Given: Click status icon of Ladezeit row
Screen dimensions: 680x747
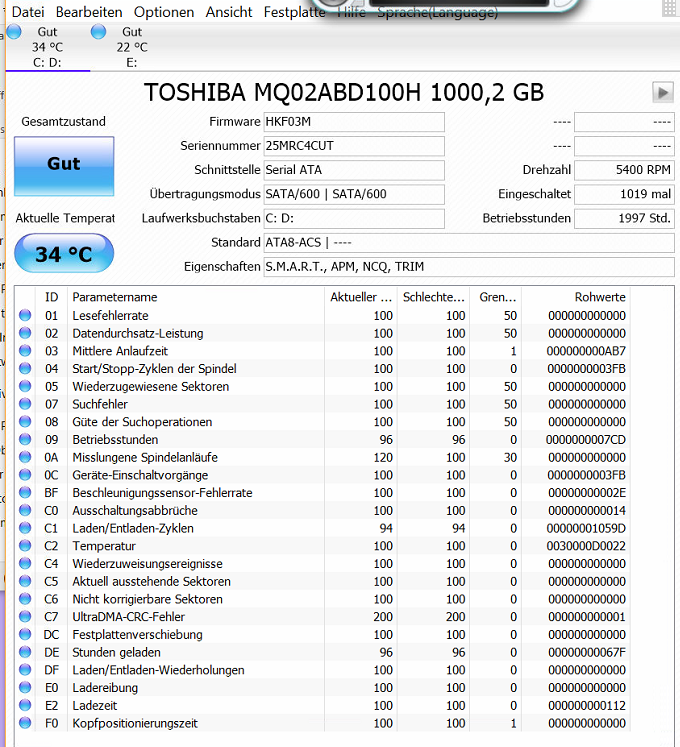Looking at the screenshot, I should coord(25,705).
